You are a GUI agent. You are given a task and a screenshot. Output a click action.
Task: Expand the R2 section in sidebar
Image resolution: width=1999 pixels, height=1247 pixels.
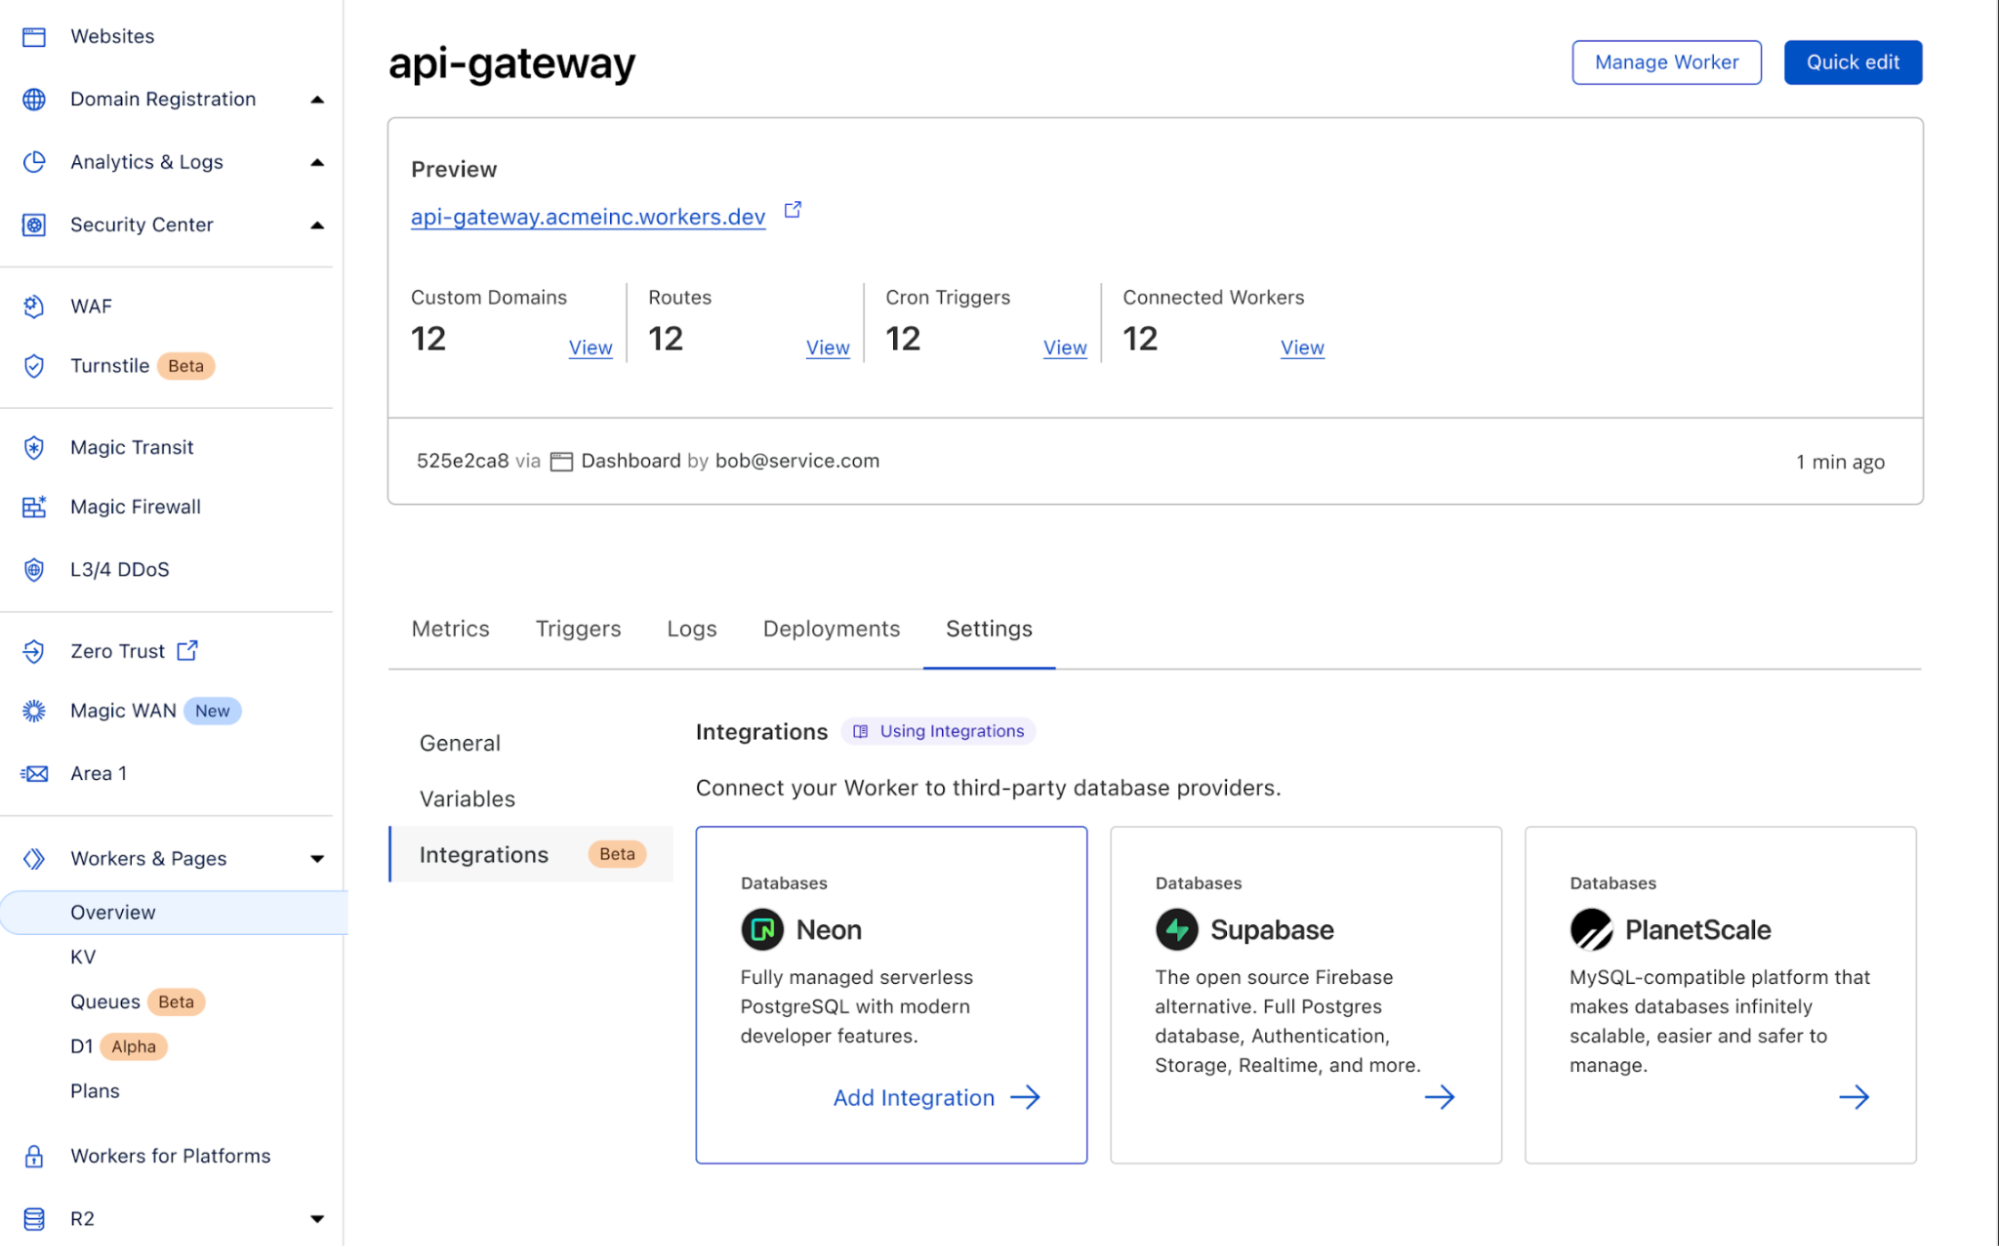tap(317, 1218)
